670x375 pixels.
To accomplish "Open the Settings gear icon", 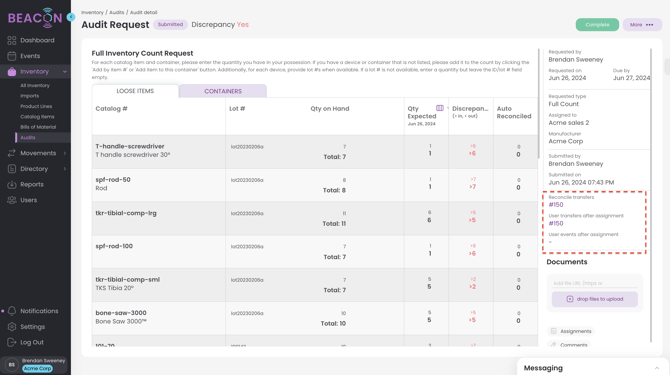I will click(x=12, y=327).
